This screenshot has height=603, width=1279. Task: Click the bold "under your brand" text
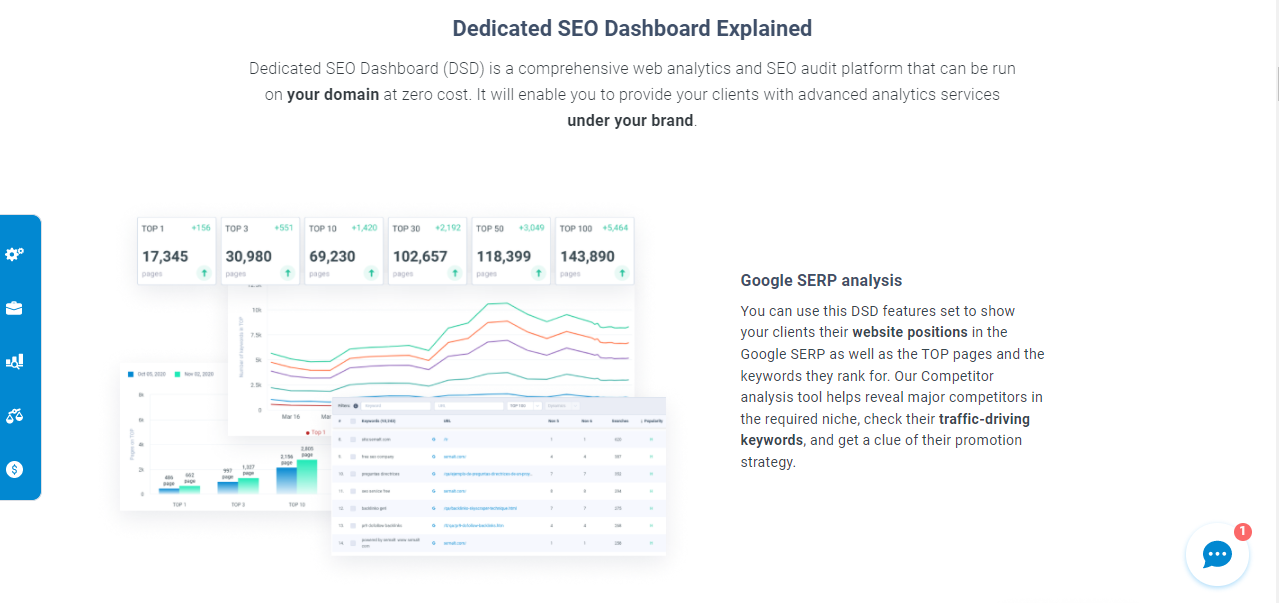click(630, 120)
